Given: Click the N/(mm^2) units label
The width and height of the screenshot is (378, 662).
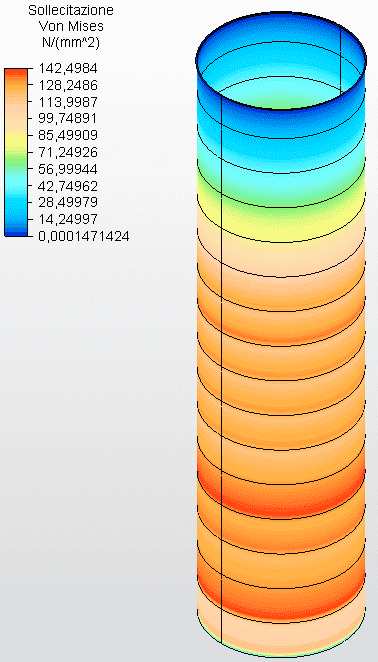Looking at the screenshot, I should (x=71, y=43).
